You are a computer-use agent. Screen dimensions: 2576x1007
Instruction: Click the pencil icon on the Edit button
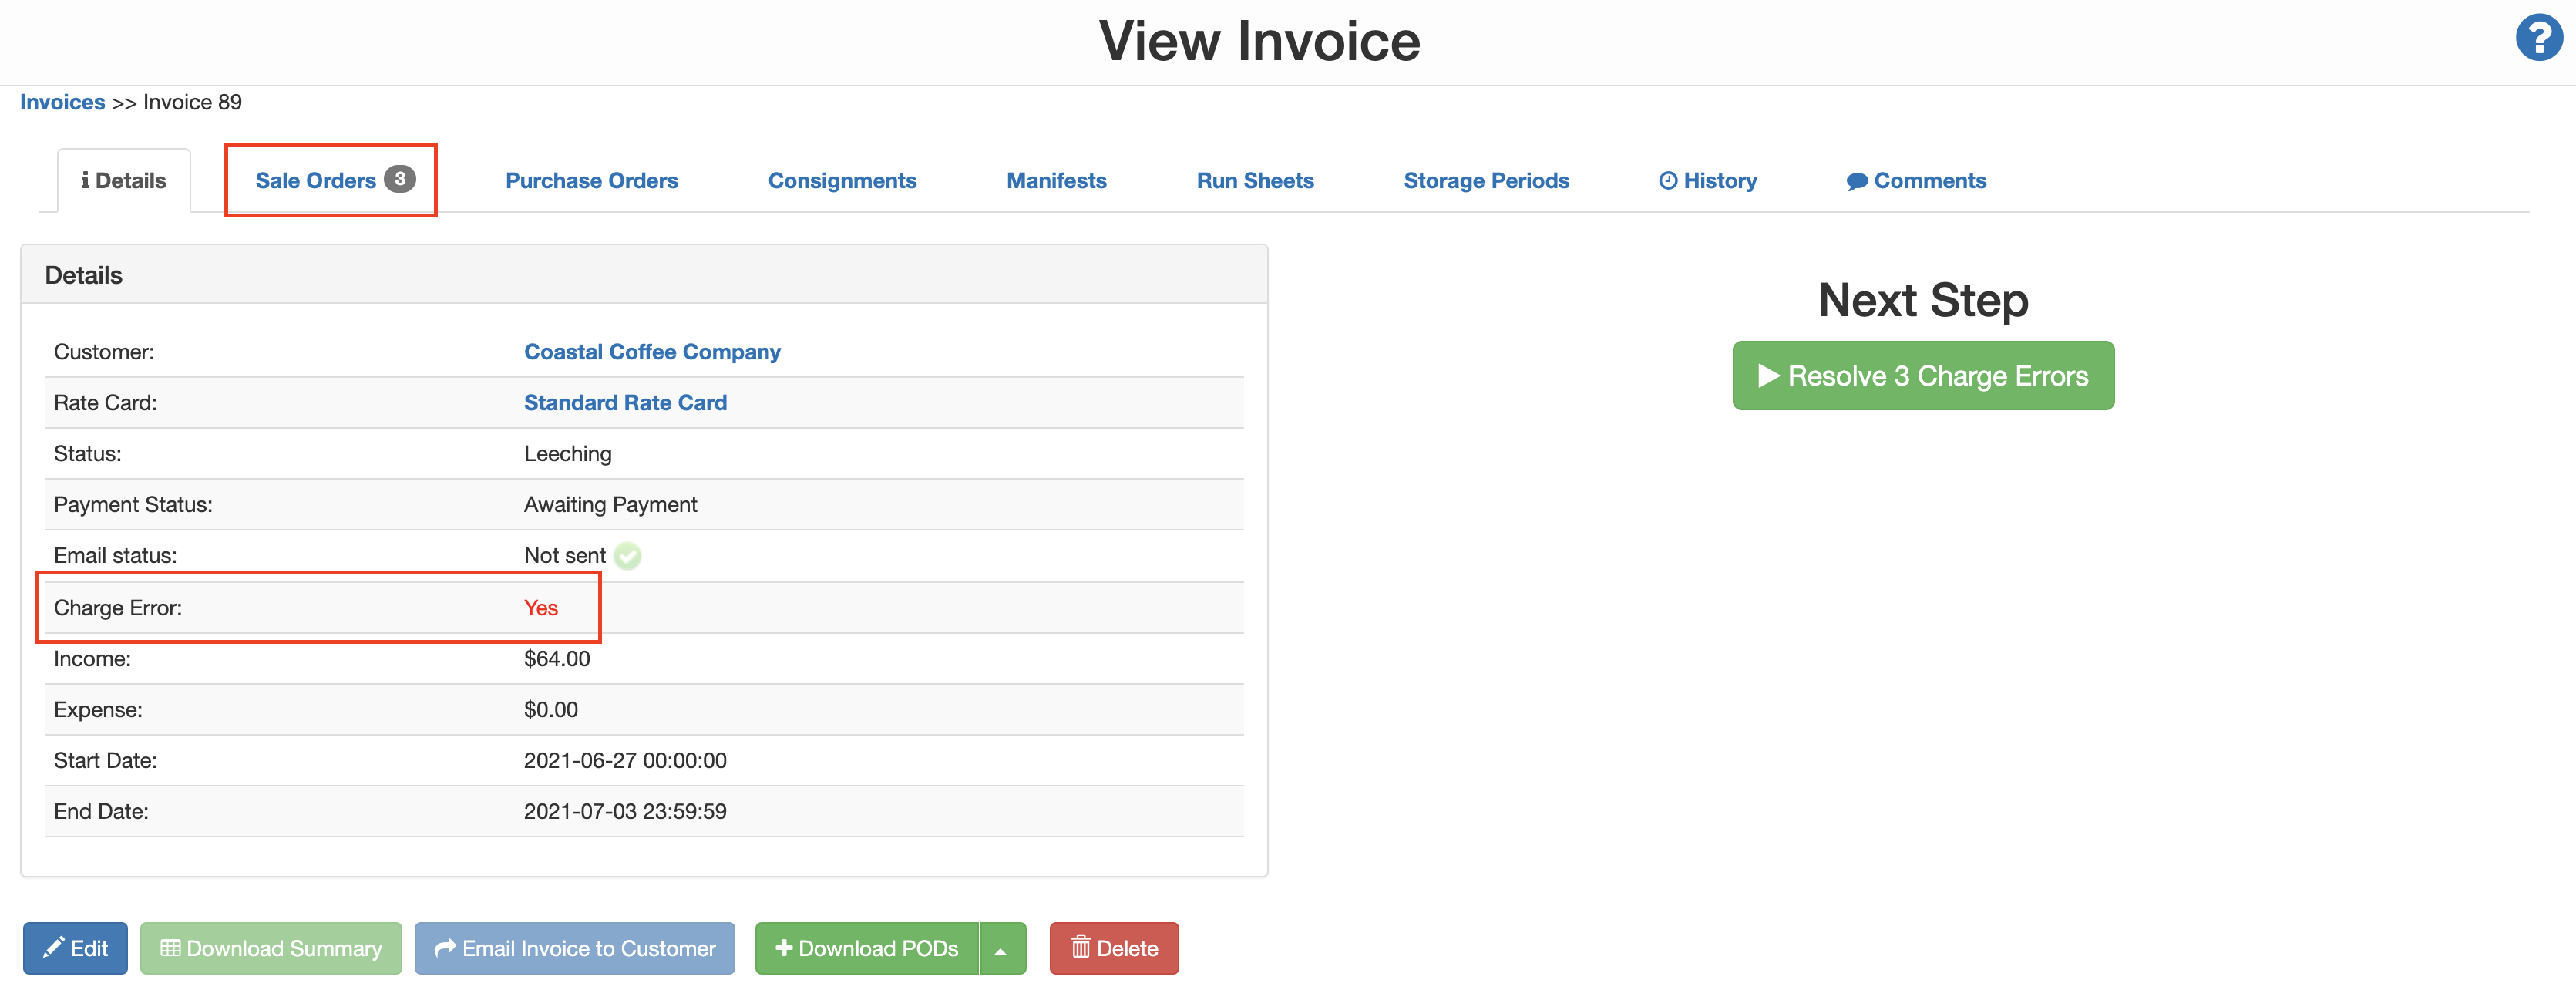pyautogui.click(x=53, y=948)
